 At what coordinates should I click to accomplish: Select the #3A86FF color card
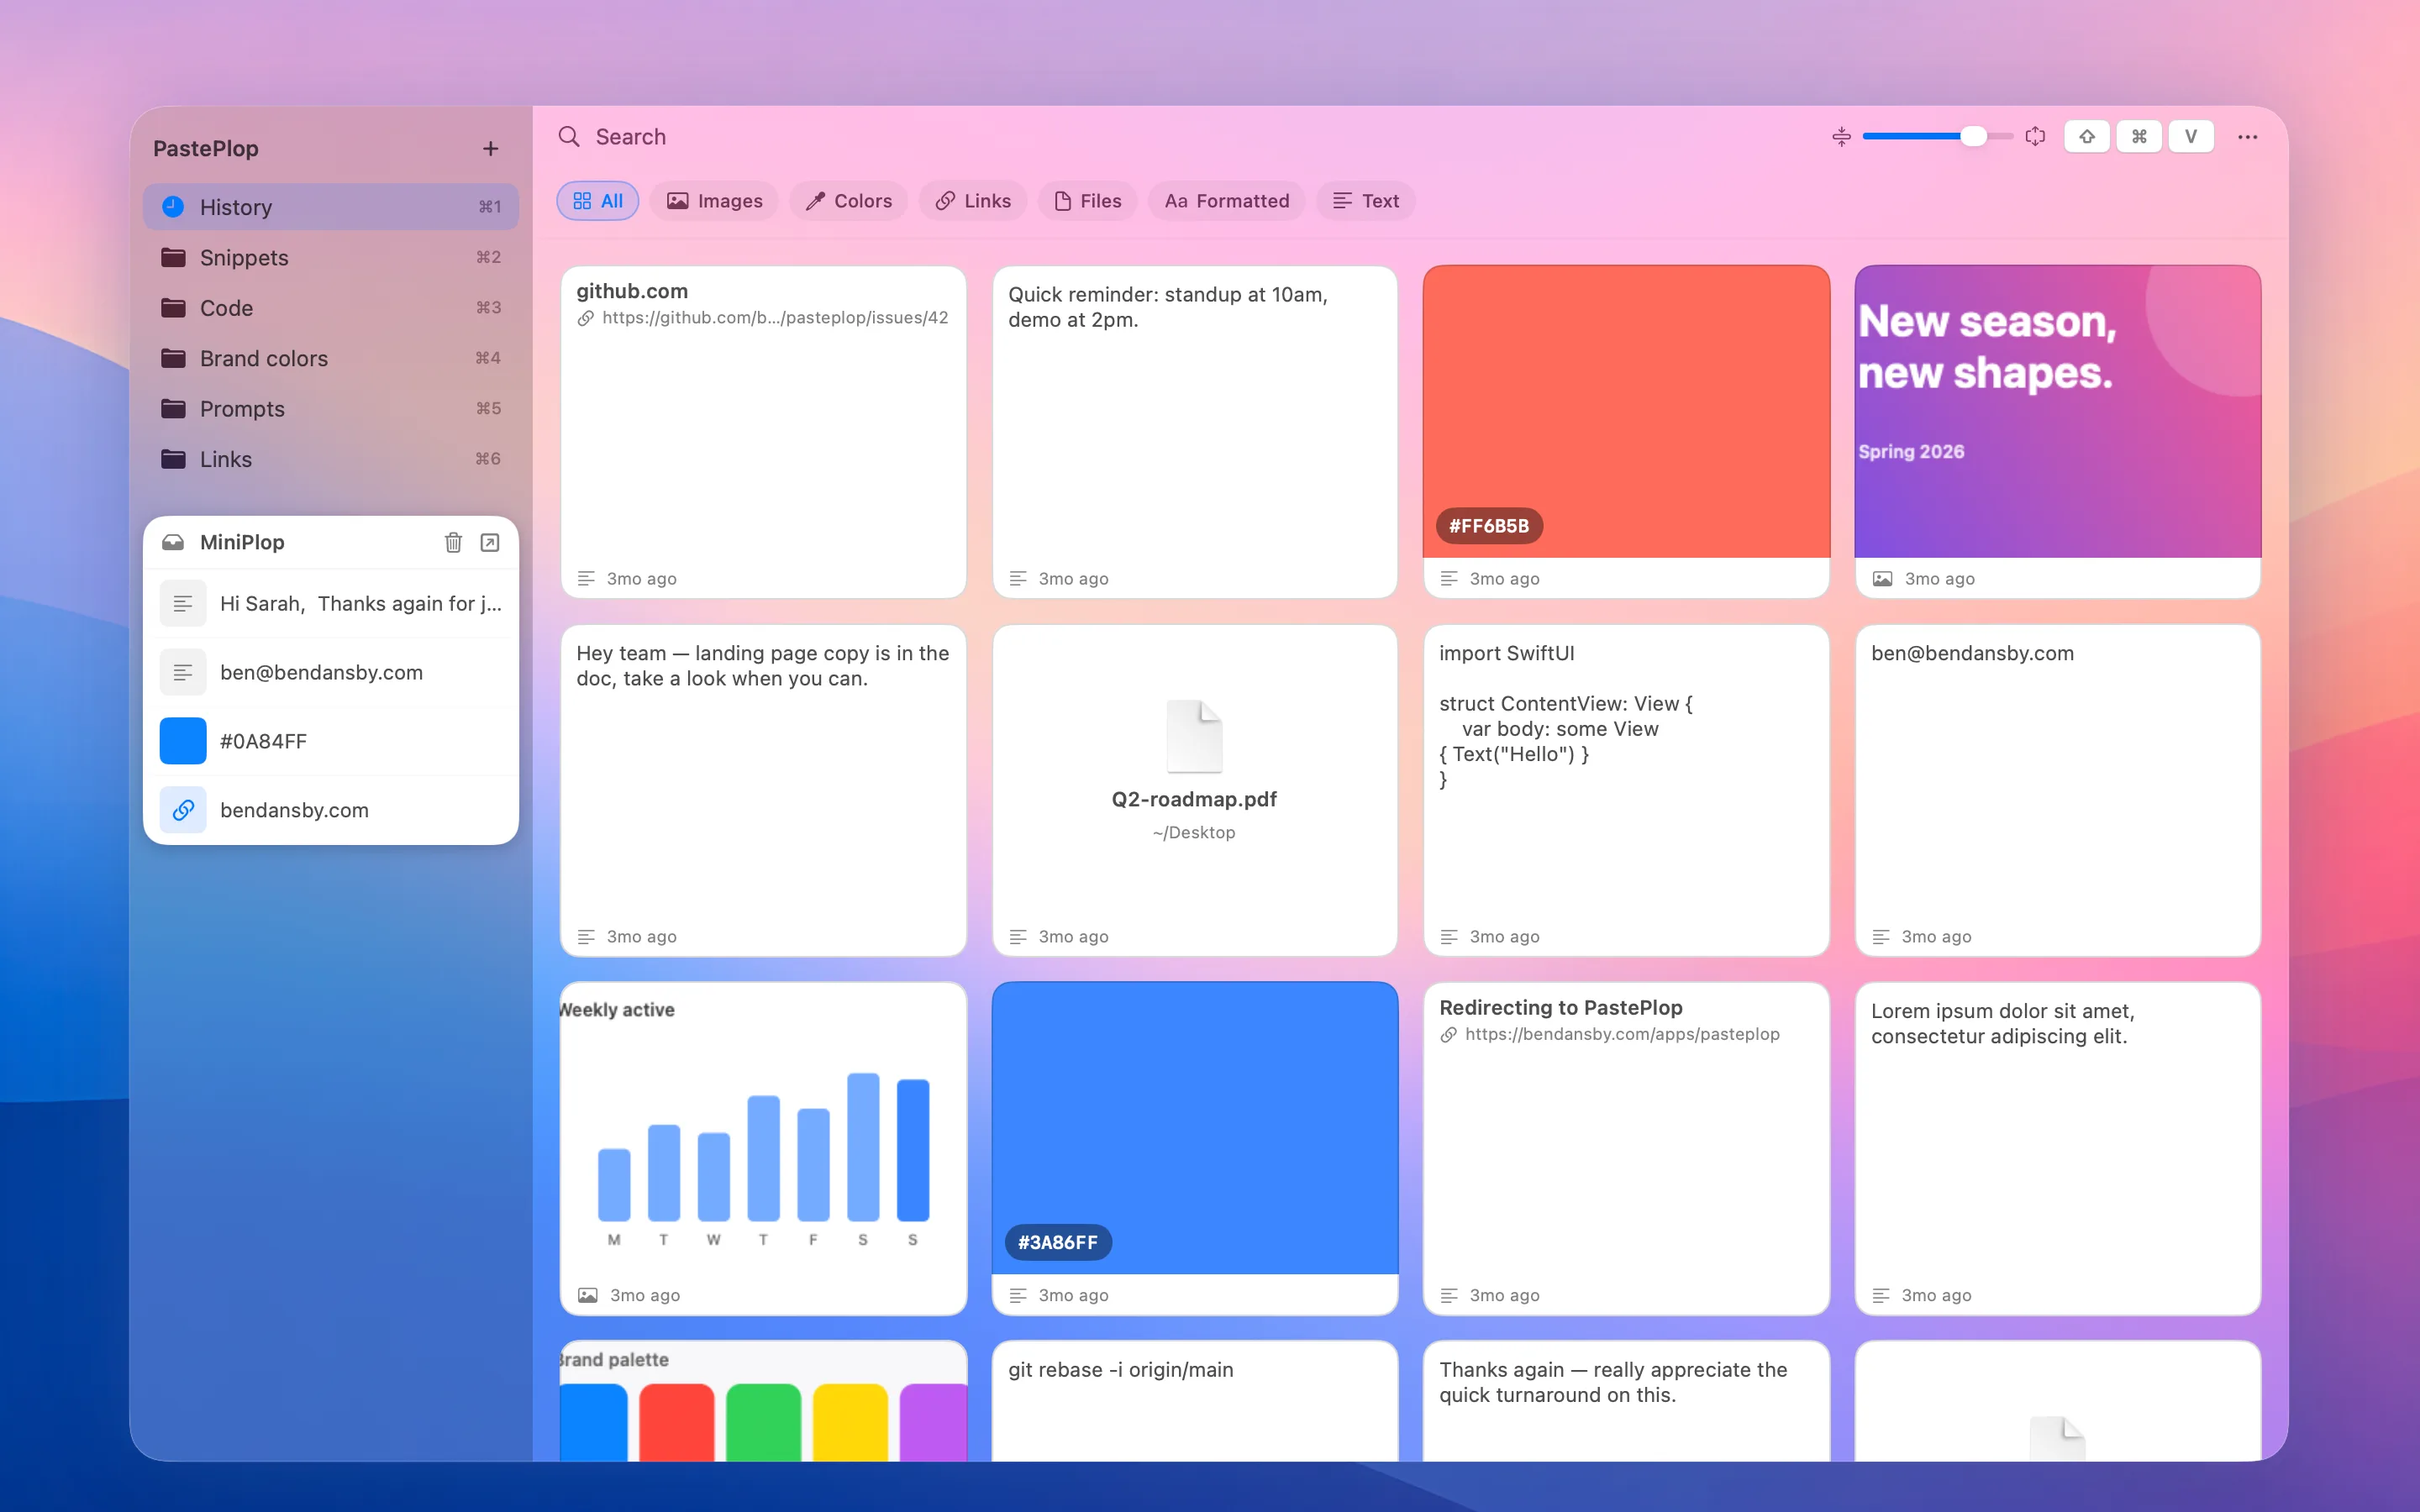point(1195,1148)
